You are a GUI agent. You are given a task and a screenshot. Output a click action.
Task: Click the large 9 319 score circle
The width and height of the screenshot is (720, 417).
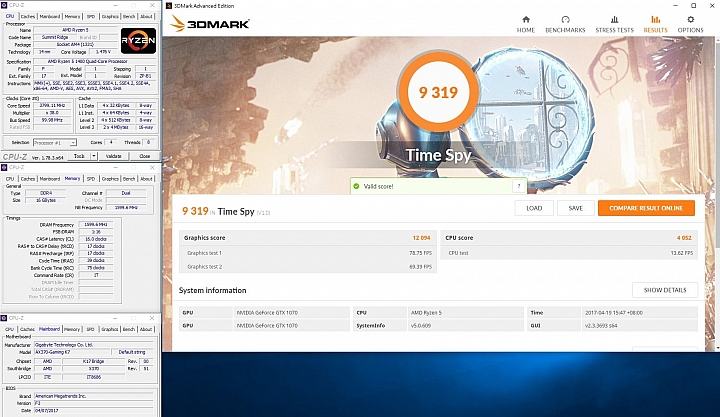tap(438, 92)
